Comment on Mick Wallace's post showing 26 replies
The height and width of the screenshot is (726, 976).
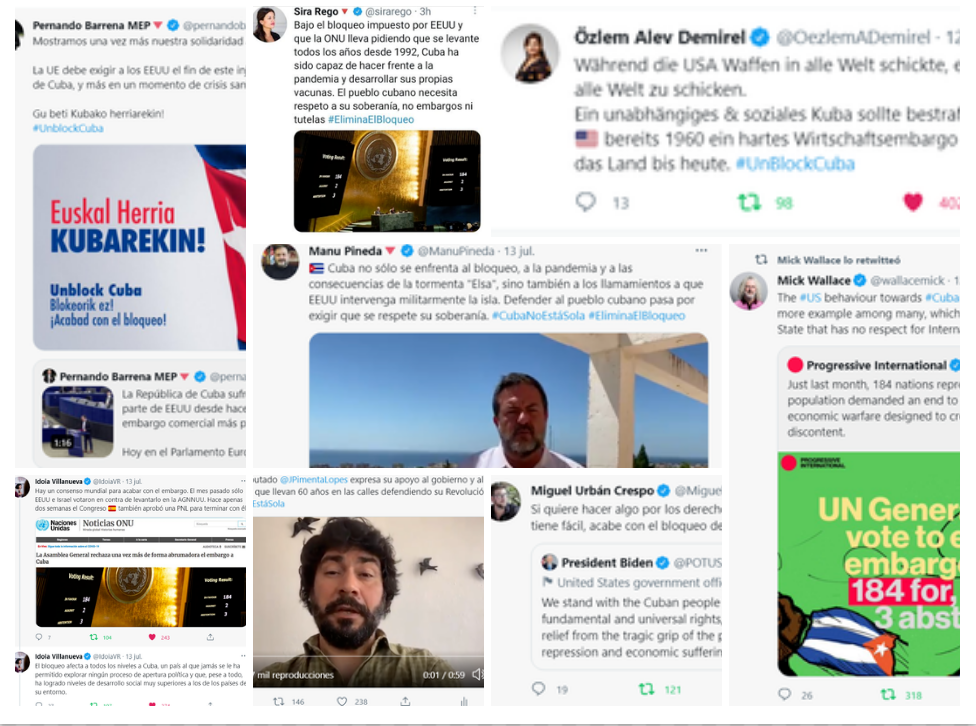tap(785, 694)
